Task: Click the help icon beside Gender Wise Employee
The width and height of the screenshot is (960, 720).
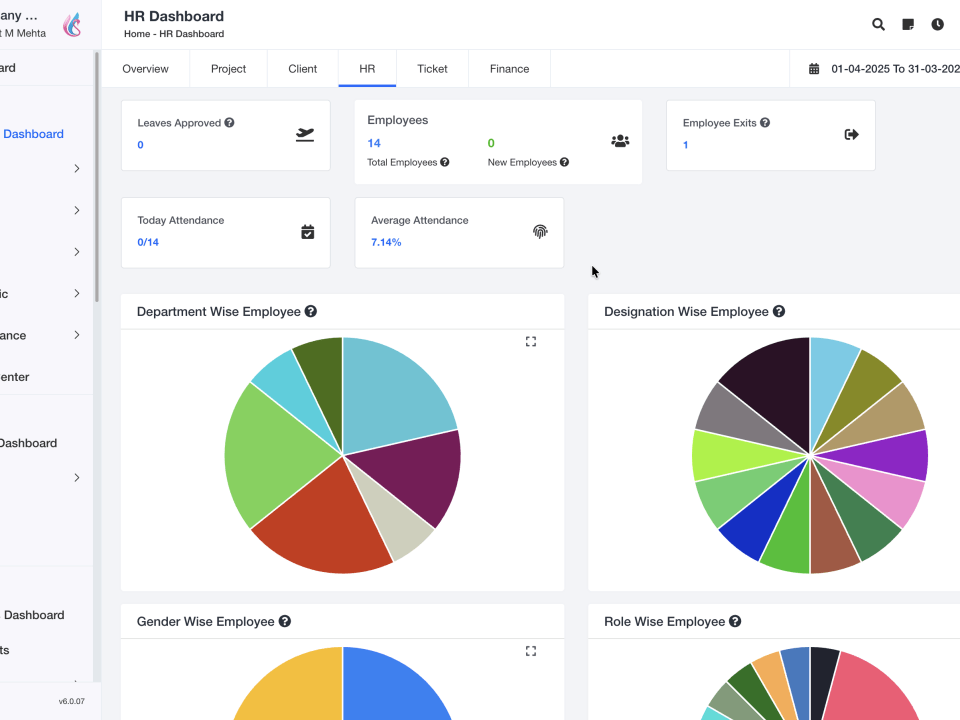Action: tap(285, 621)
